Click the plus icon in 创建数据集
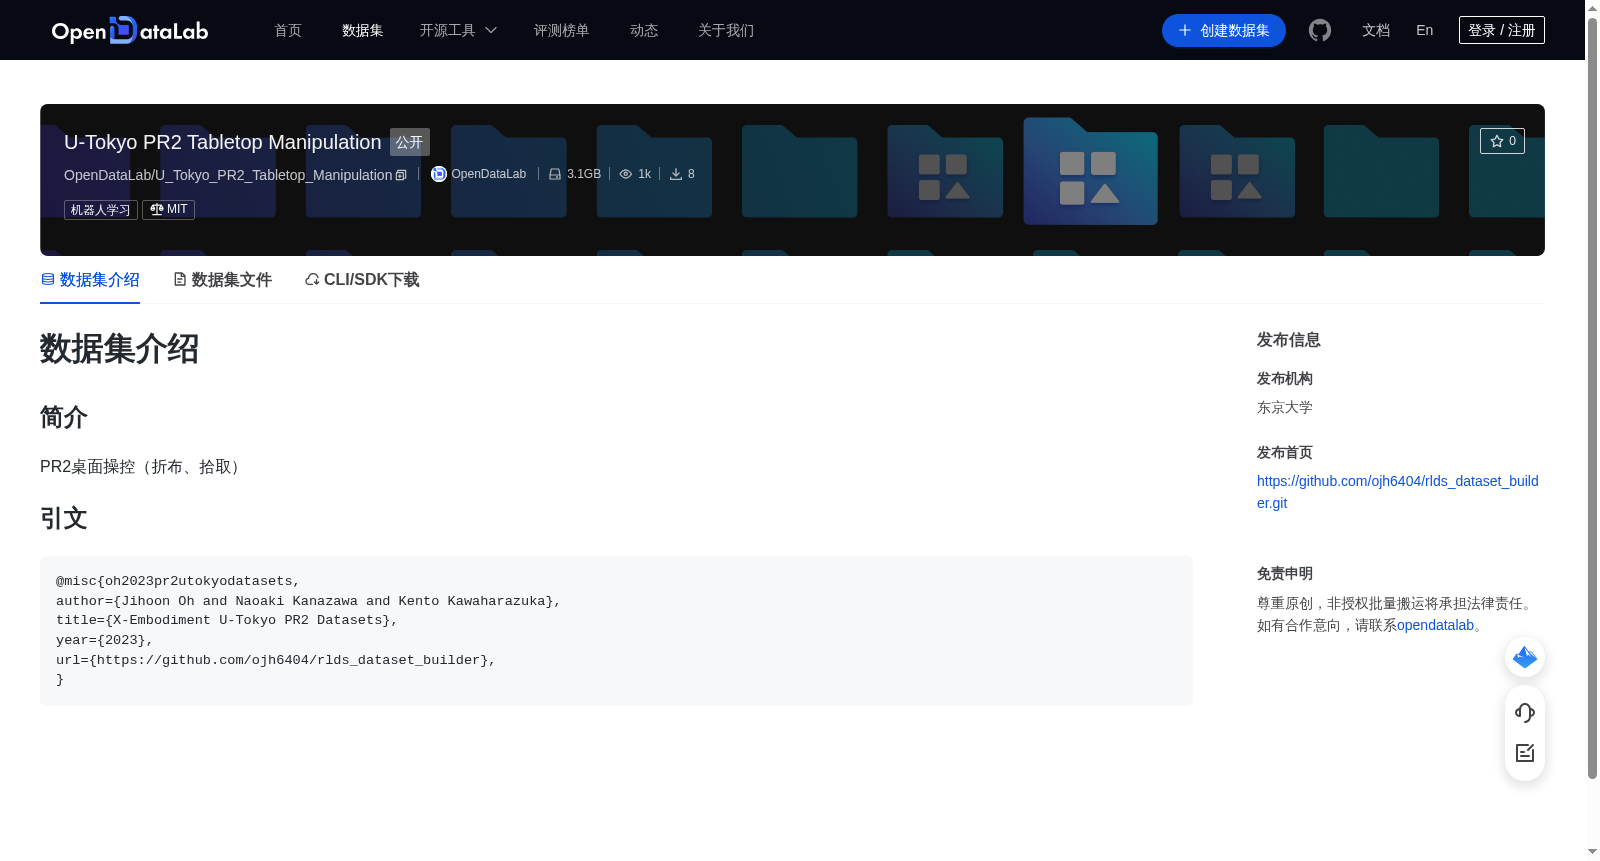Image resolution: width=1600 pixels, height=861 pixels. tap(1185, 31)
